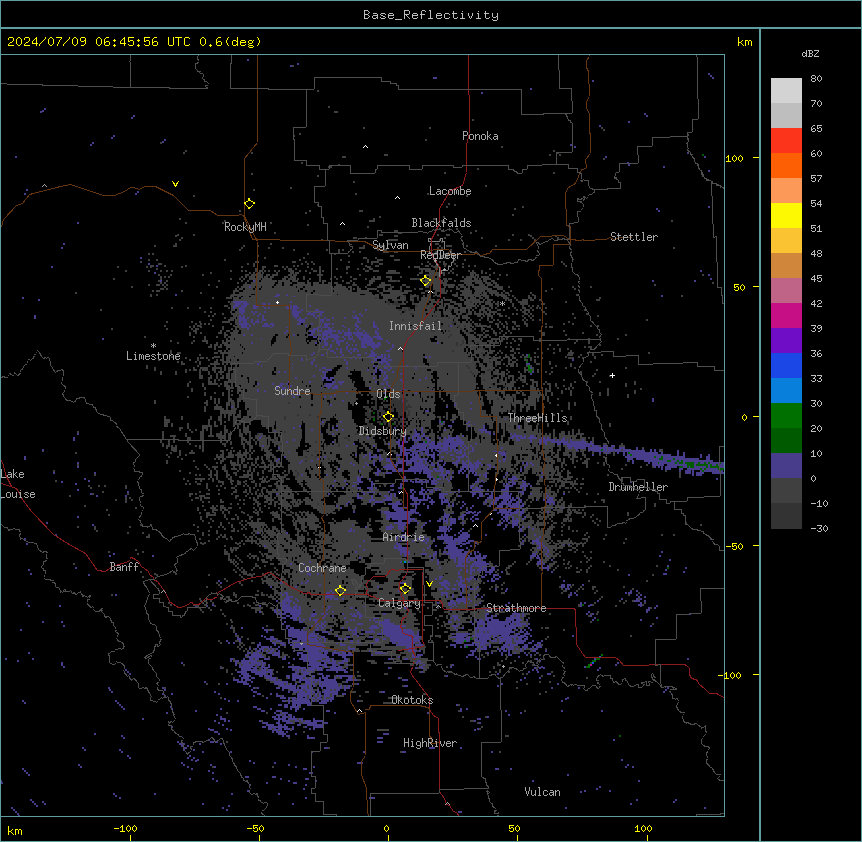Click the yellow marker south of Cochrane
The width and height of the screenshot is (862, 842).
[x=340, y=590]
